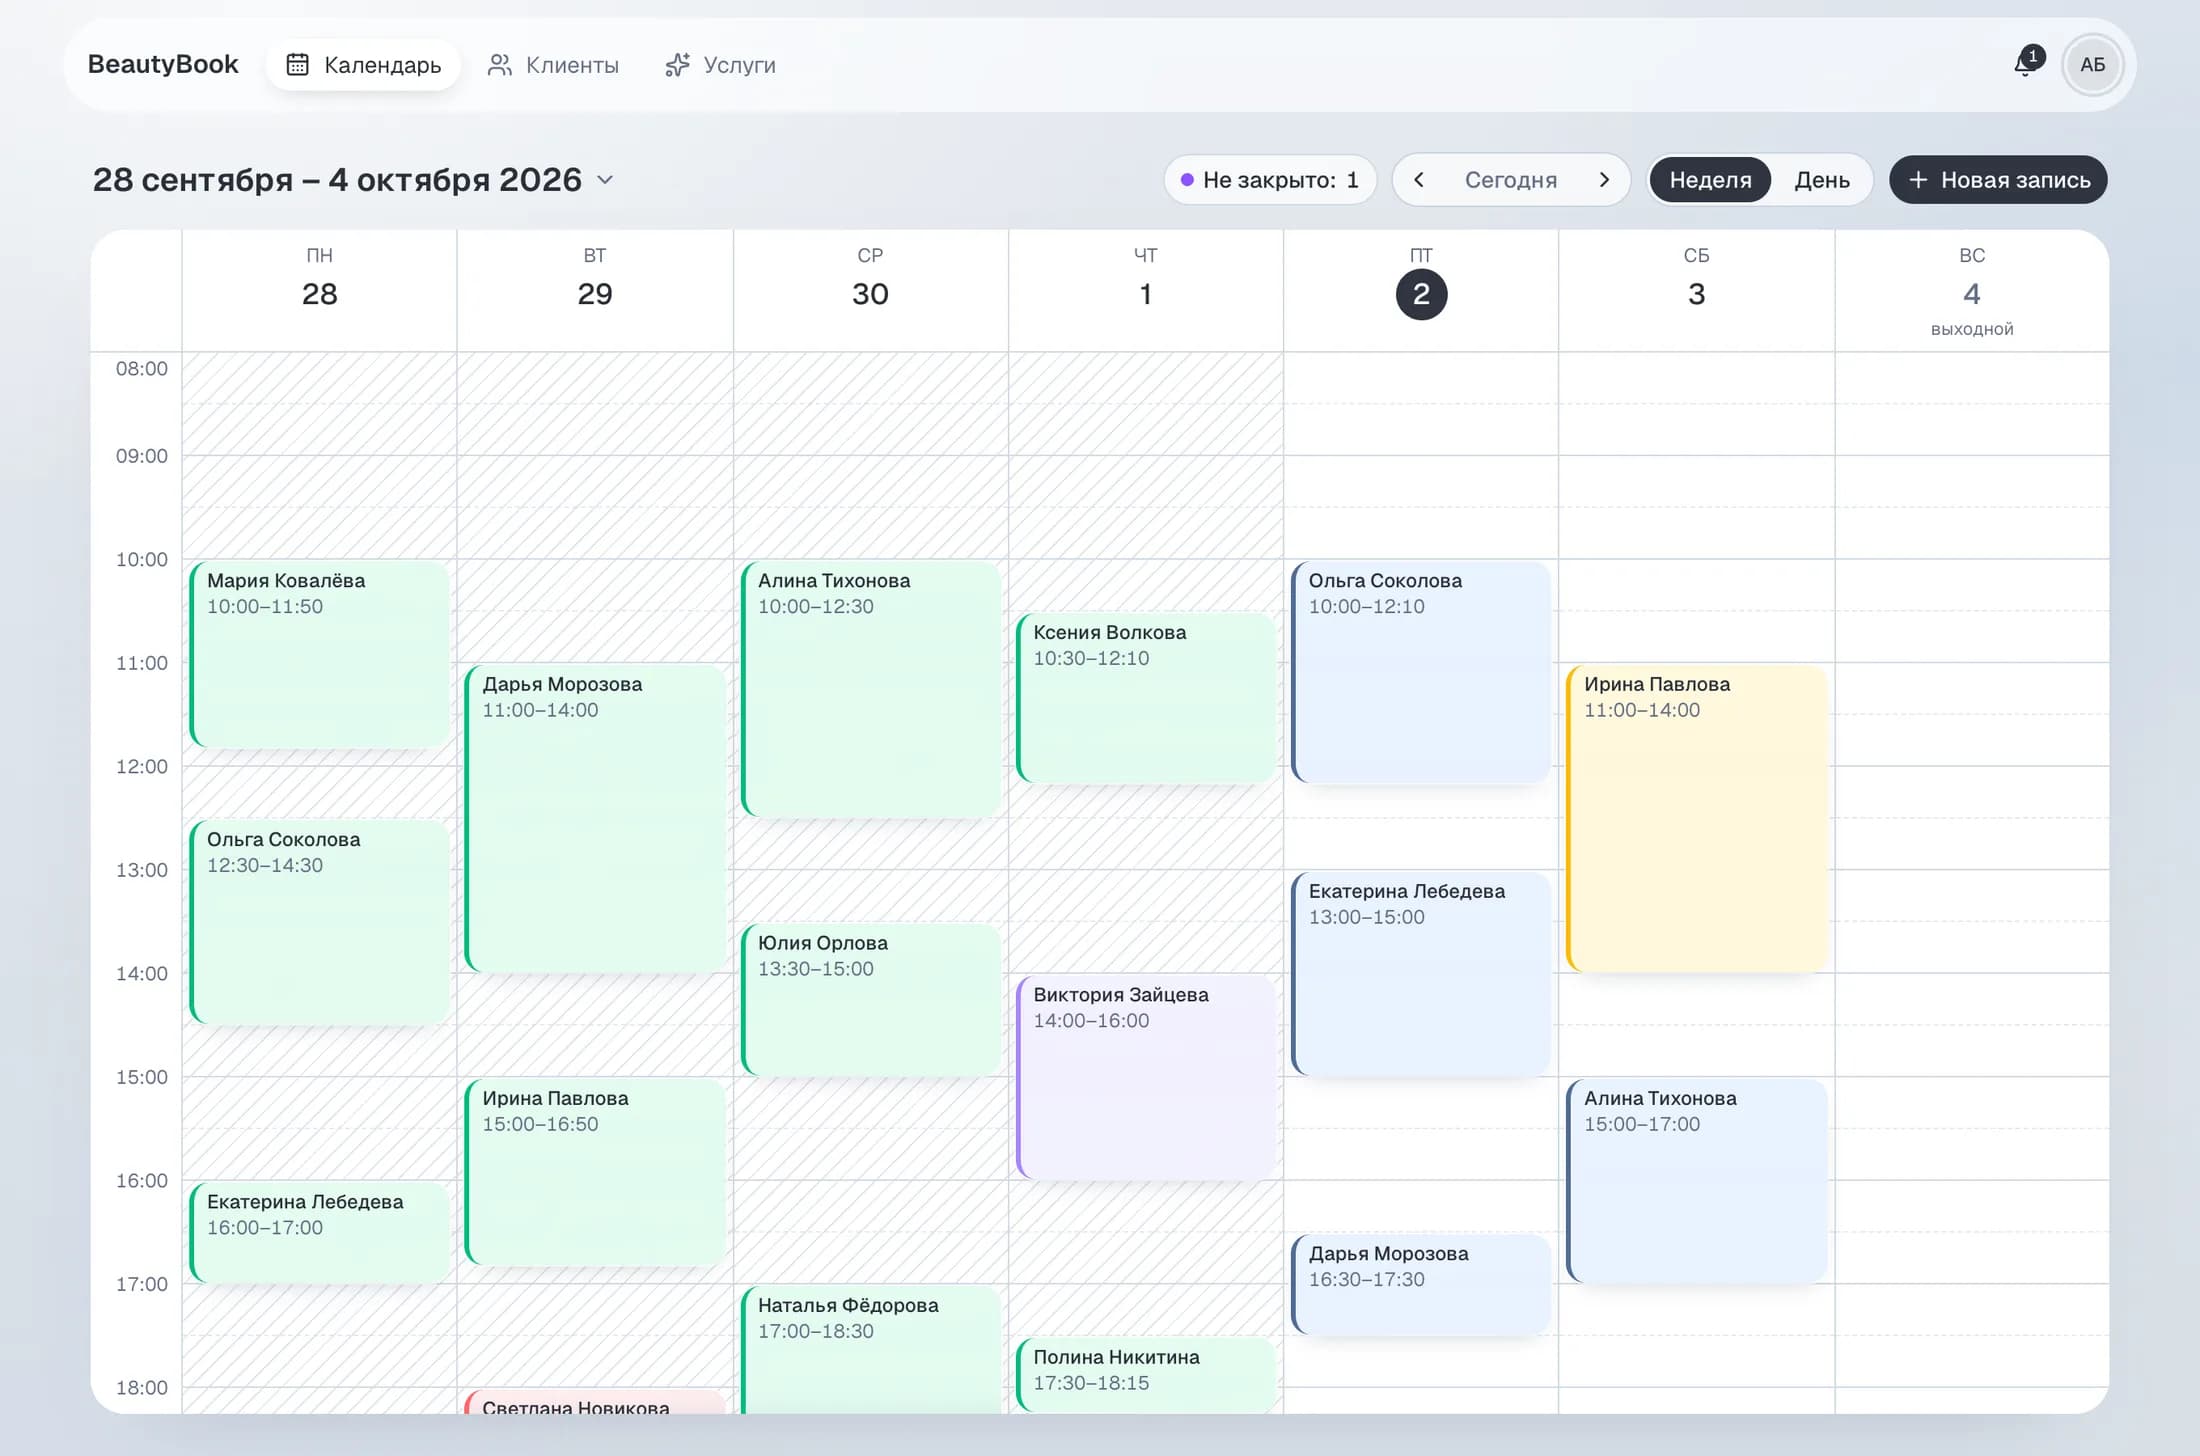Select Sunday 4 выходной header
2200x1456 pixels.
[x=1972, y=290]
